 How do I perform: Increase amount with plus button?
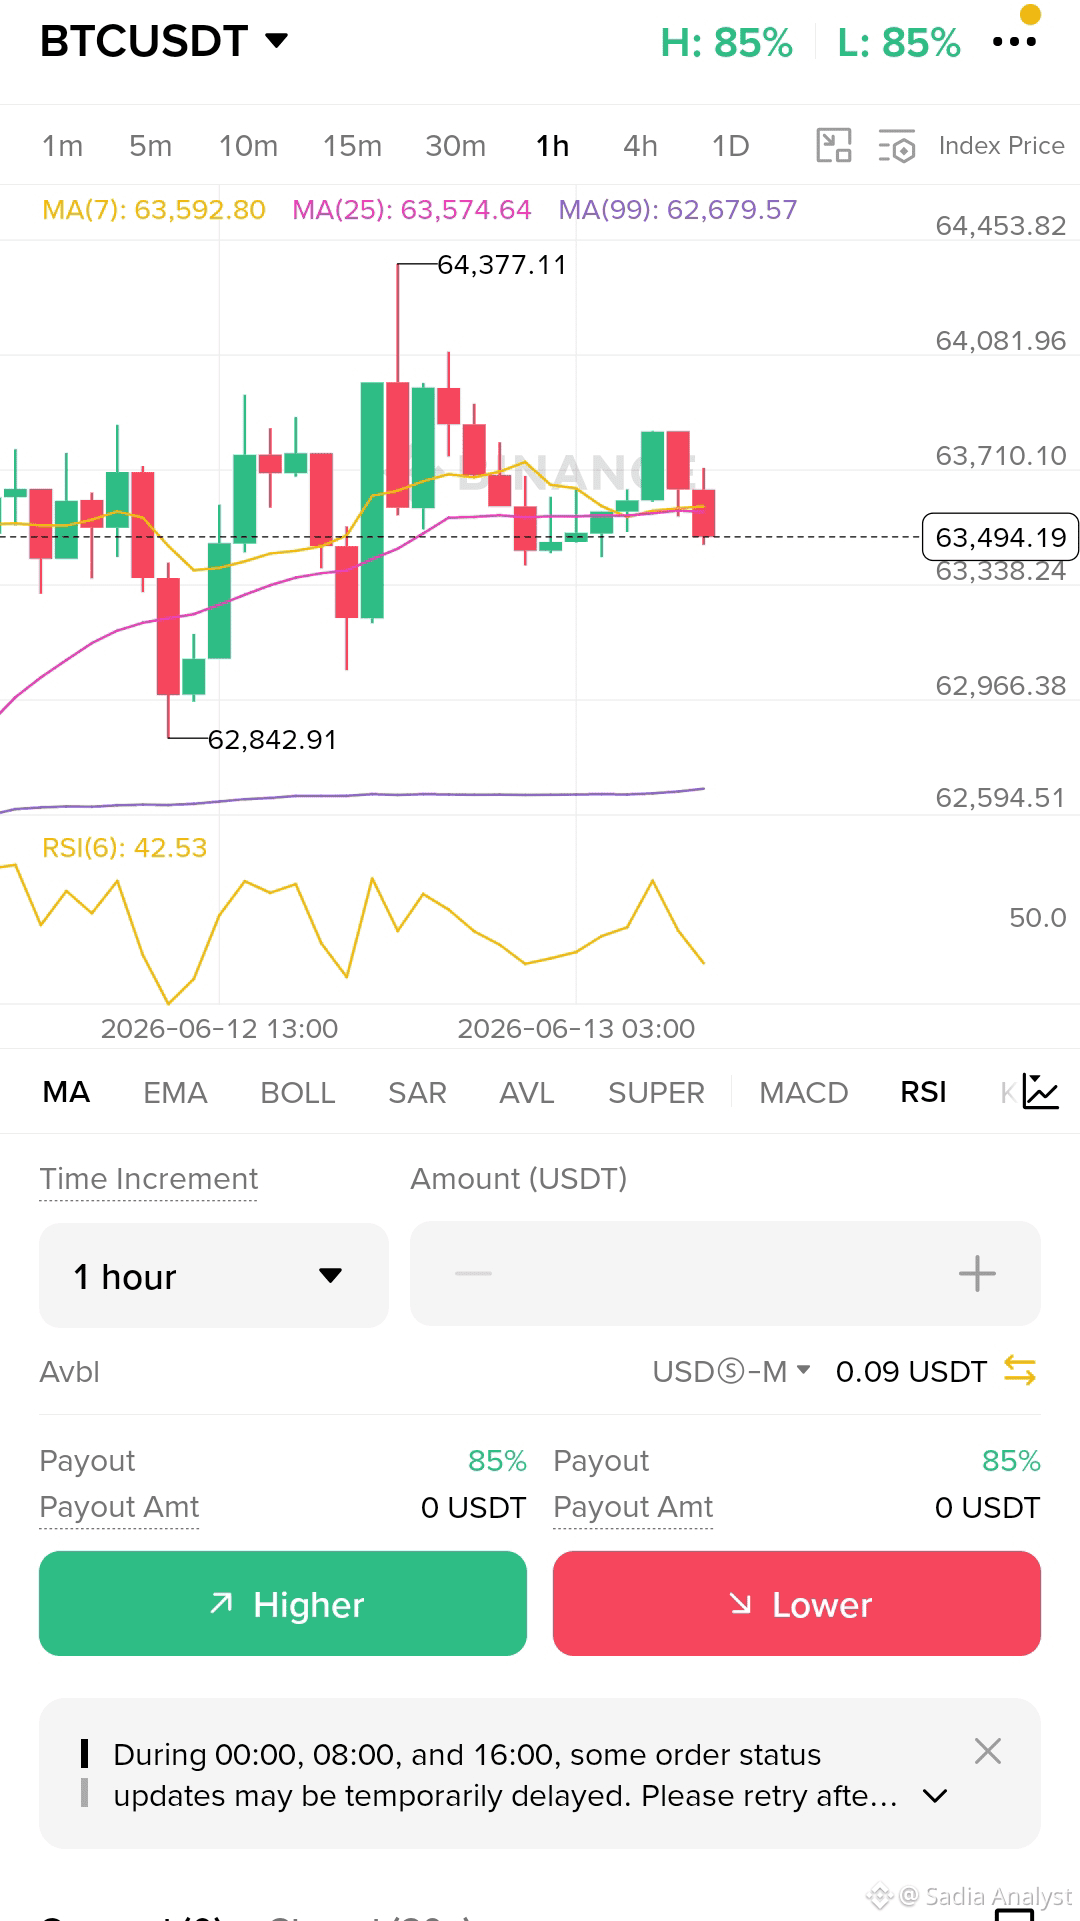[977, 1273]
